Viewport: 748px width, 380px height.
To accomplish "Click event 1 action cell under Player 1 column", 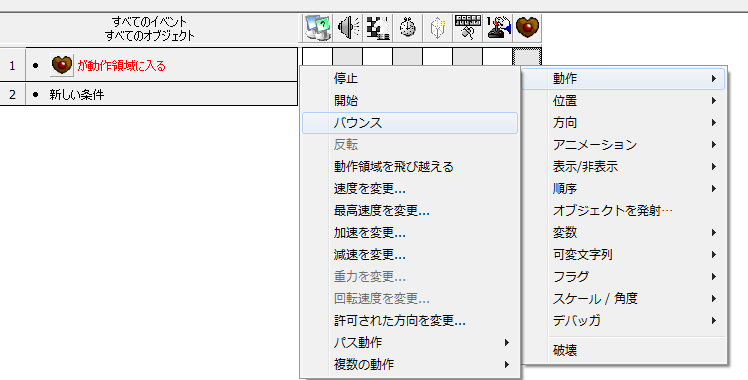I will (x=497, y=58).
